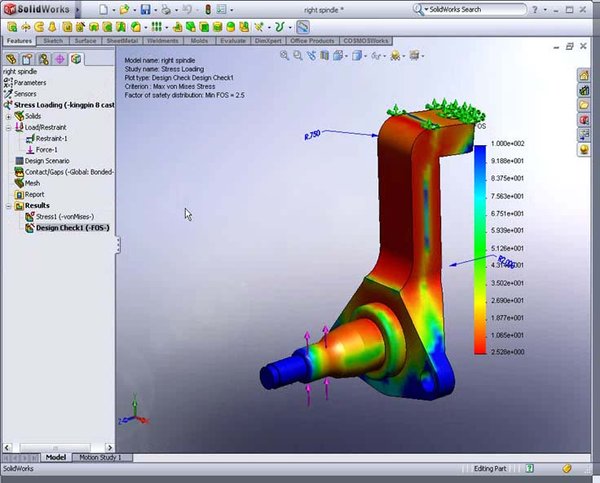Switch to the Evaluate tab
600x483 pixels.
[233, 41]
